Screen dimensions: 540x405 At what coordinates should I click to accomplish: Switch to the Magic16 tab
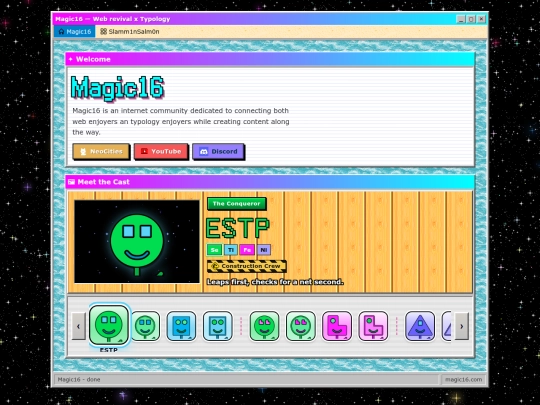tap(75, 32)
